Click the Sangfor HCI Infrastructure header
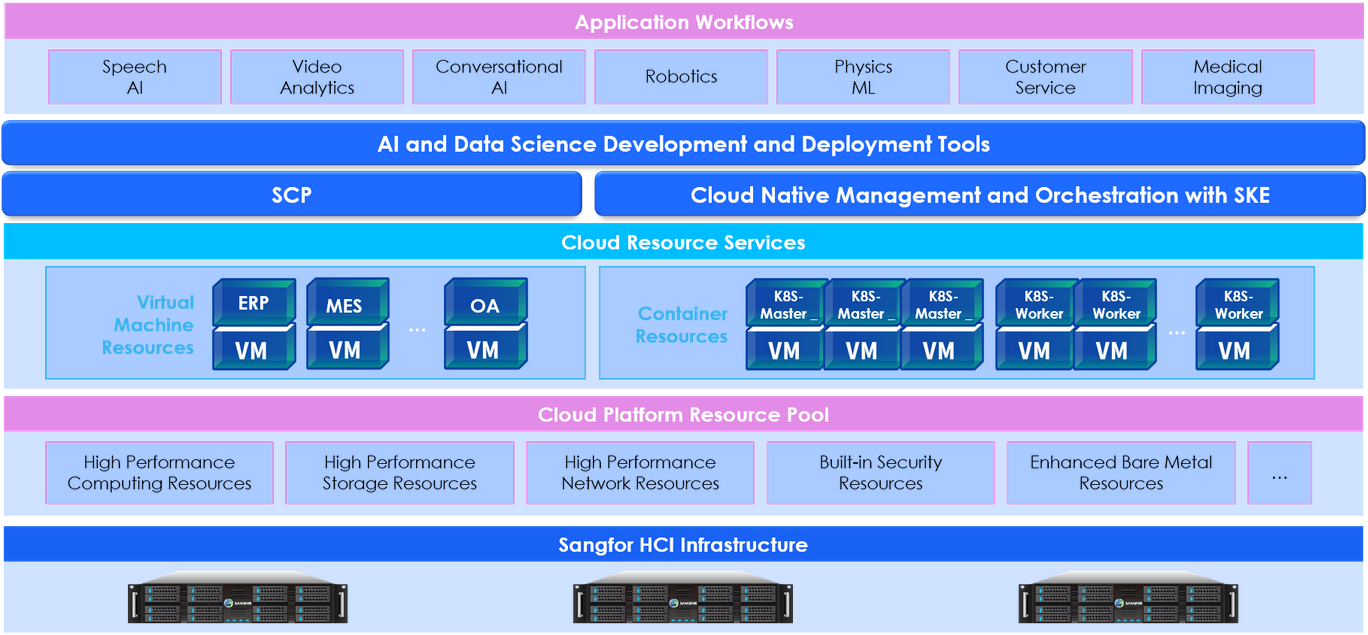1368x635 pixels. click(684, 545)
